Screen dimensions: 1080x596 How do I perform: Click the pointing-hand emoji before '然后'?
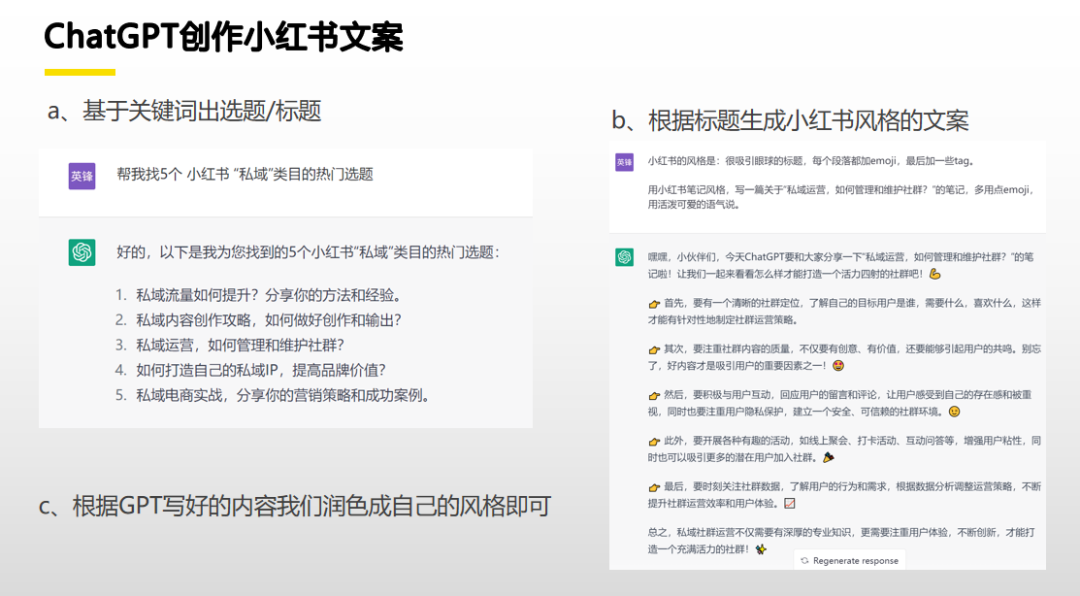(x=654, y=395)
